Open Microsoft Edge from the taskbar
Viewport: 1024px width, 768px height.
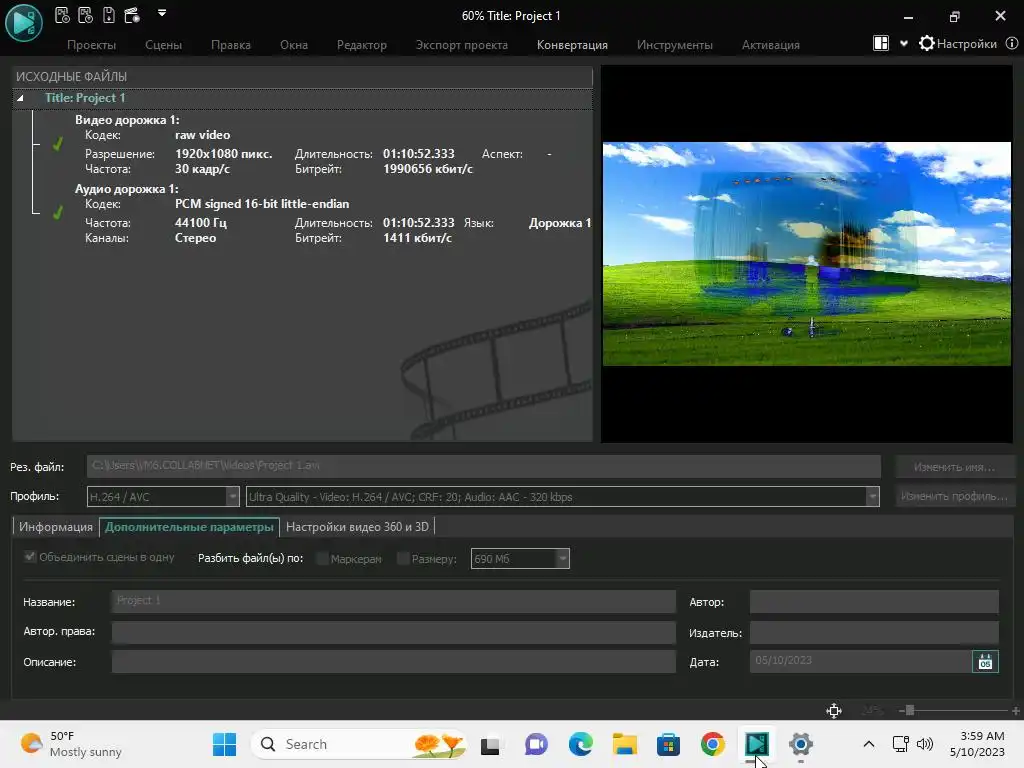(580, 744)
